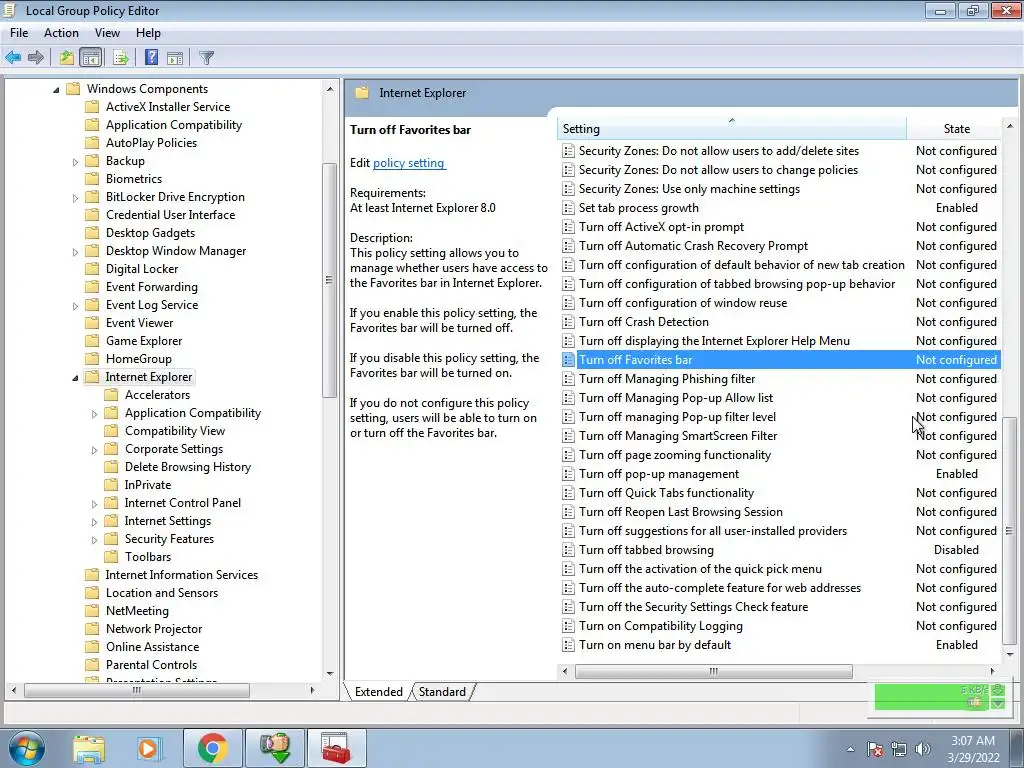Switch to the Extended tab
This screenshot has width=1024, height=768.
tap(379, 692)
